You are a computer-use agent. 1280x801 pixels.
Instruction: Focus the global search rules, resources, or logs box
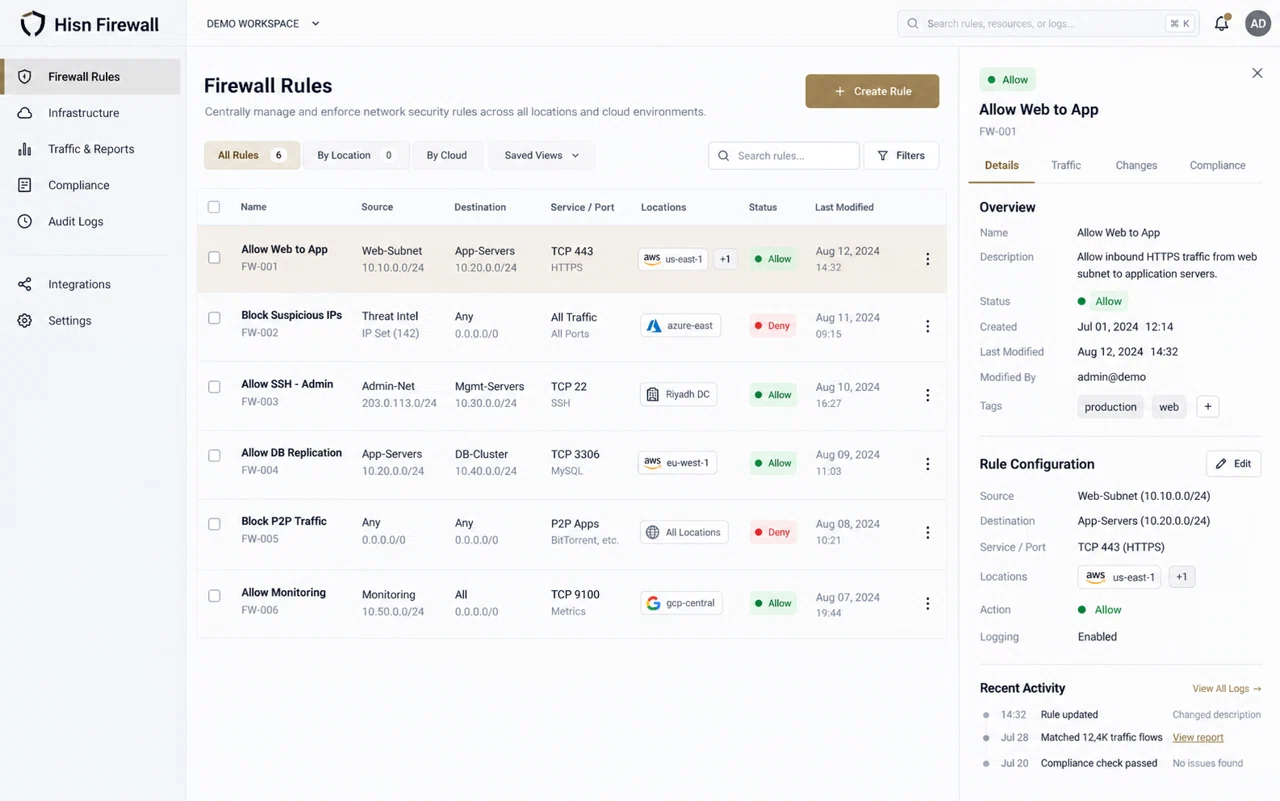click(1048, 23)
